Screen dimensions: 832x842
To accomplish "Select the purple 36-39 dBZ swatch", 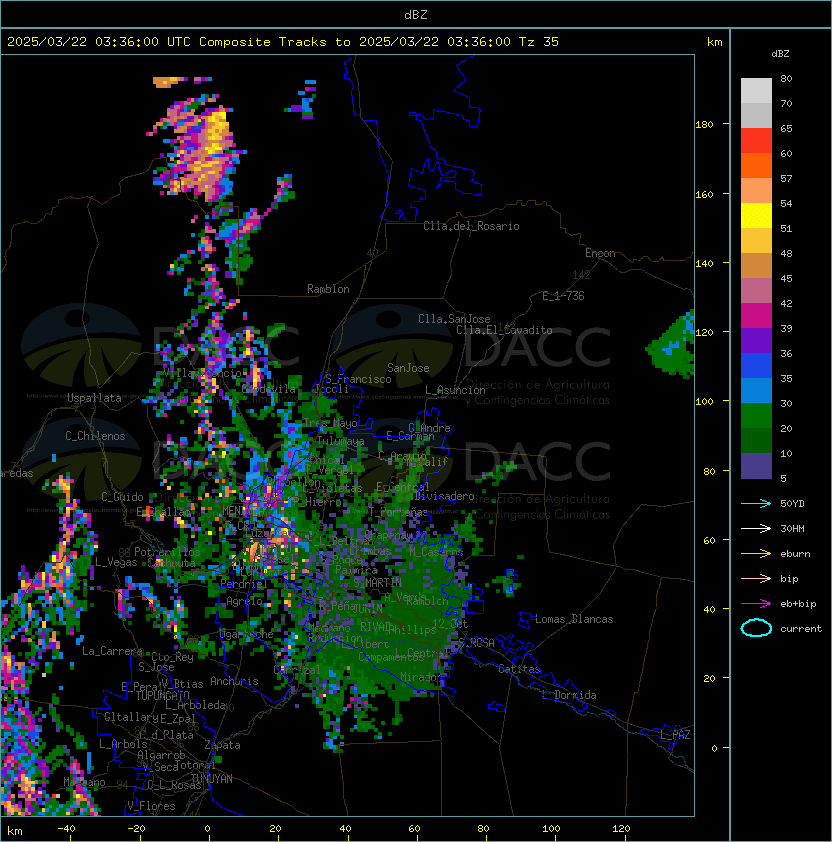I will pos(756,341).
